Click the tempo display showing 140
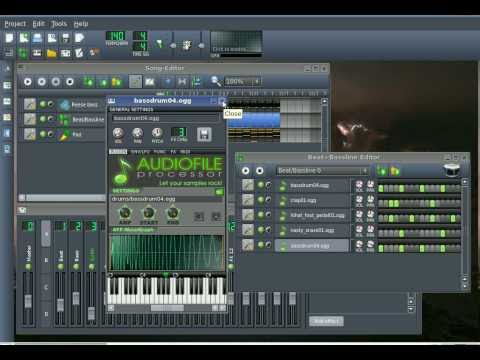 tap(115, 36)
